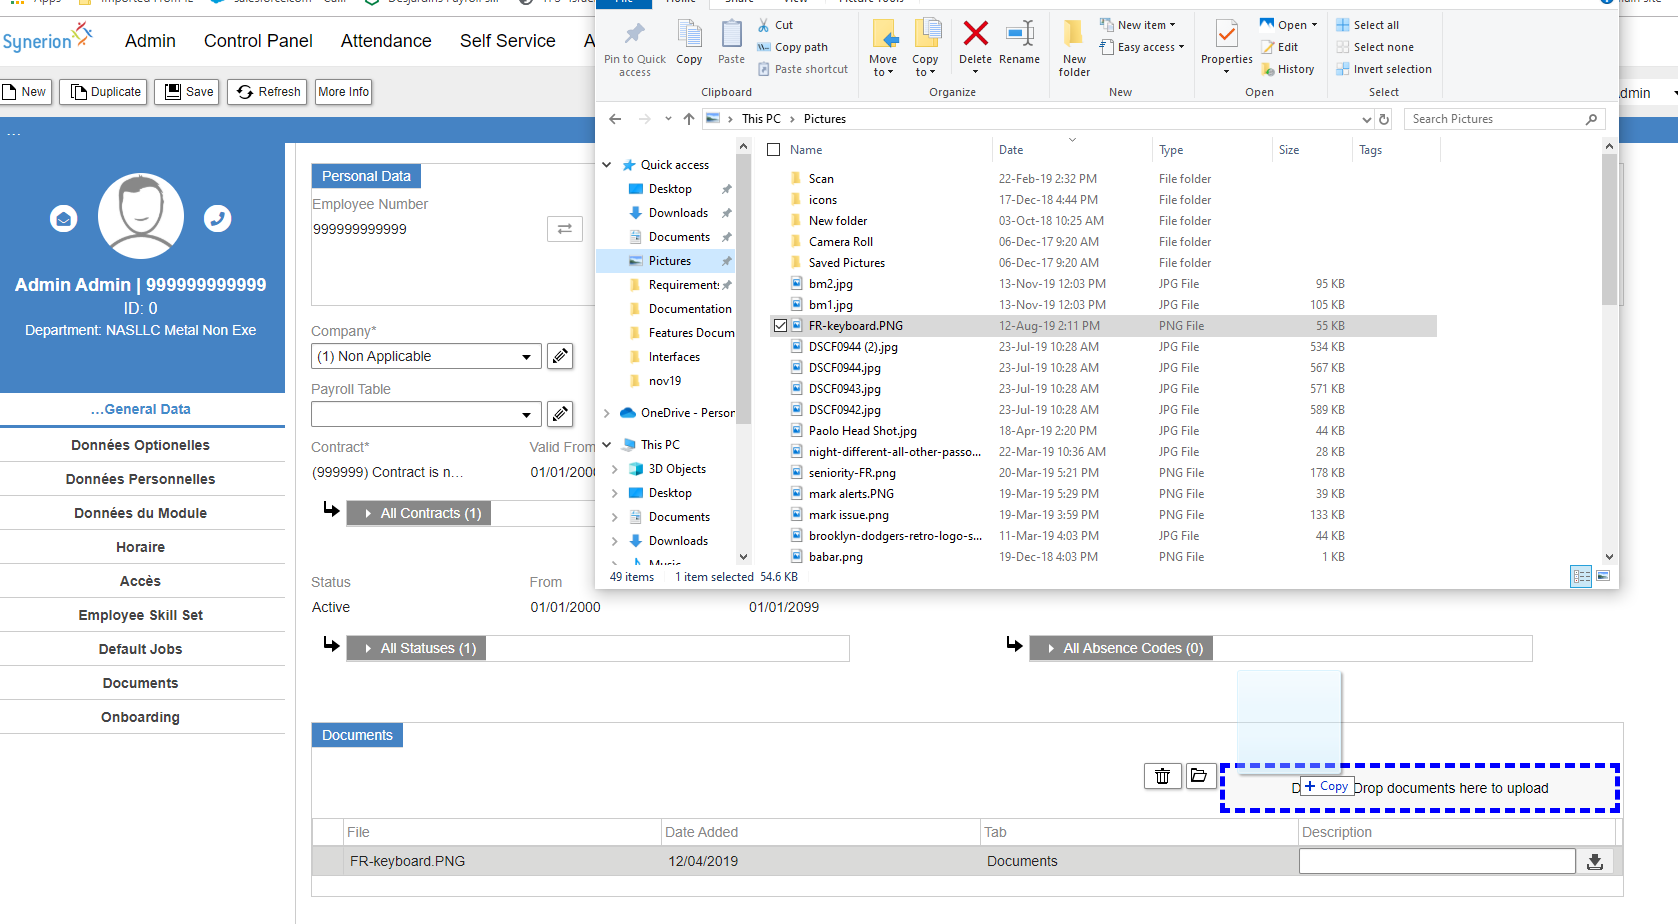Click History in the Open group
The width and height of the screenshot is (1678, 924).
point(1287,69)
